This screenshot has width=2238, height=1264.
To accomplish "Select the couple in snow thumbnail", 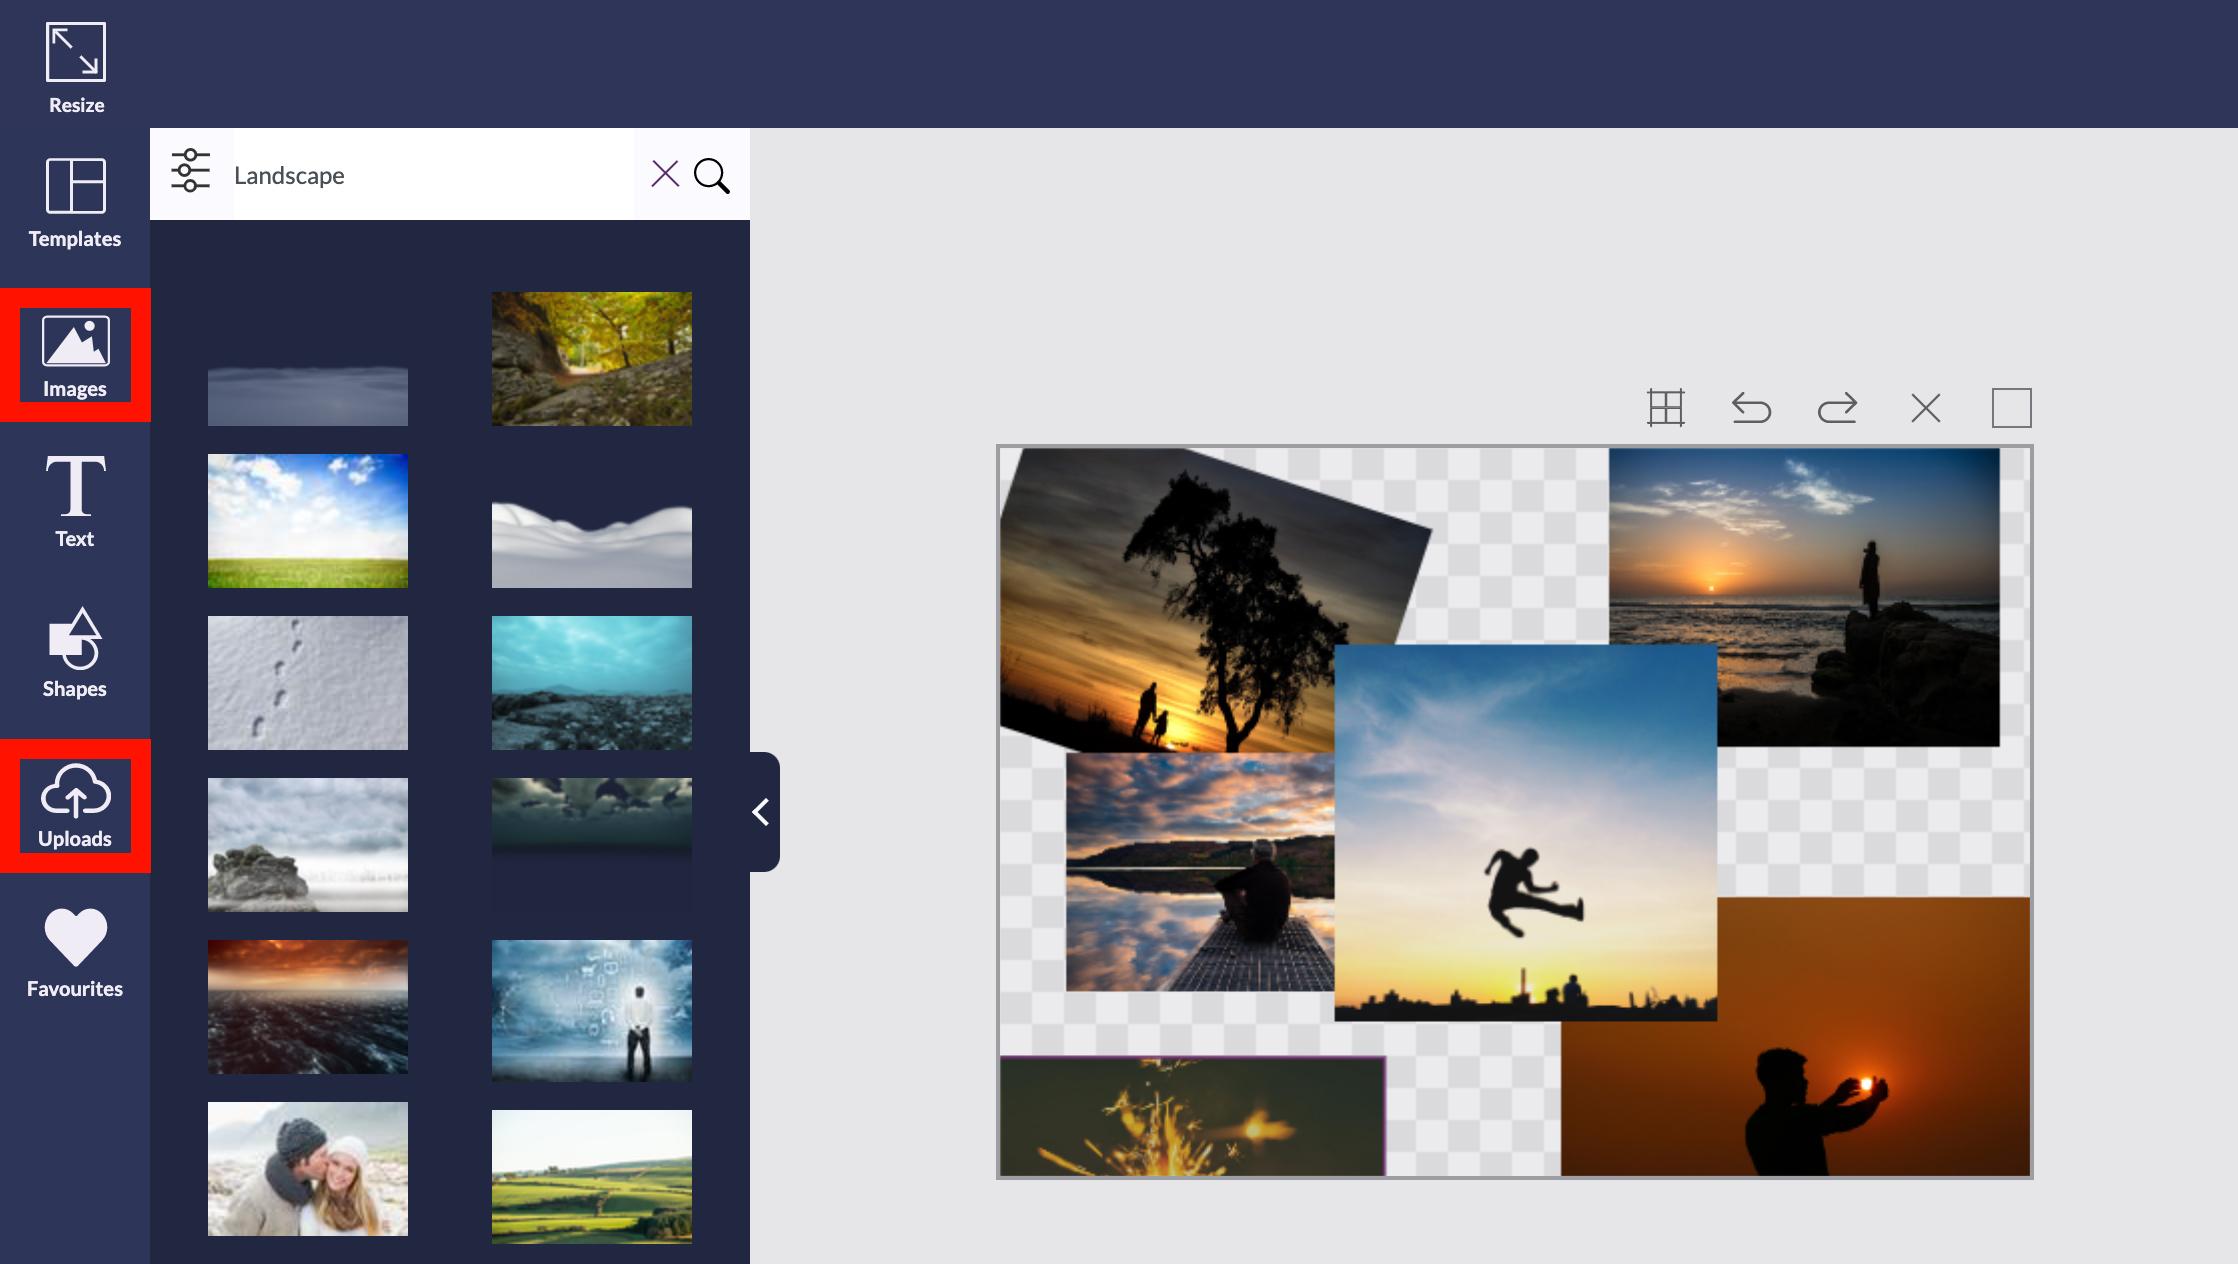I will 307,1172.
